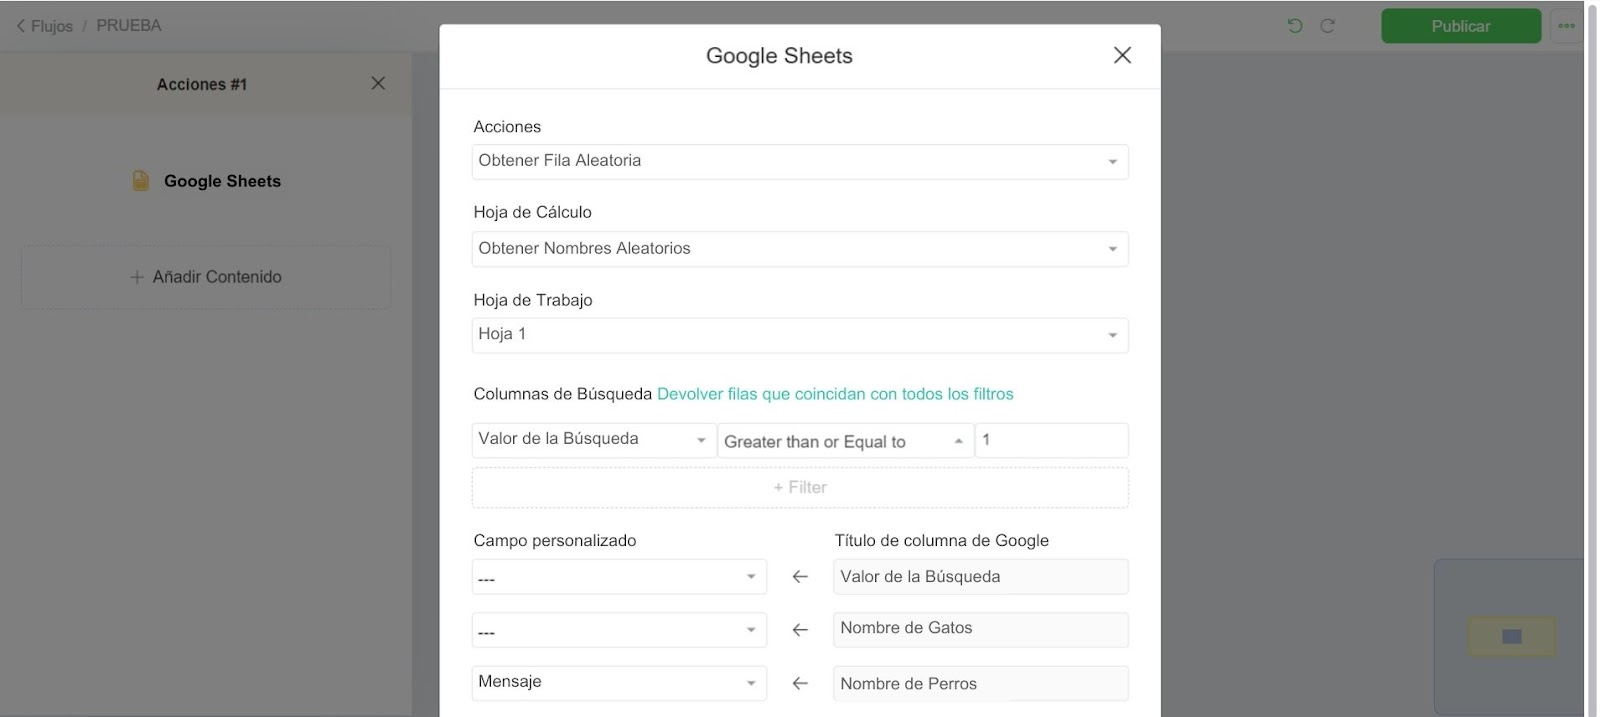This screenshot has width=1600, height=717.
Task: Click the Google Sheets dialog title
Action: click(x=779, y=56)
